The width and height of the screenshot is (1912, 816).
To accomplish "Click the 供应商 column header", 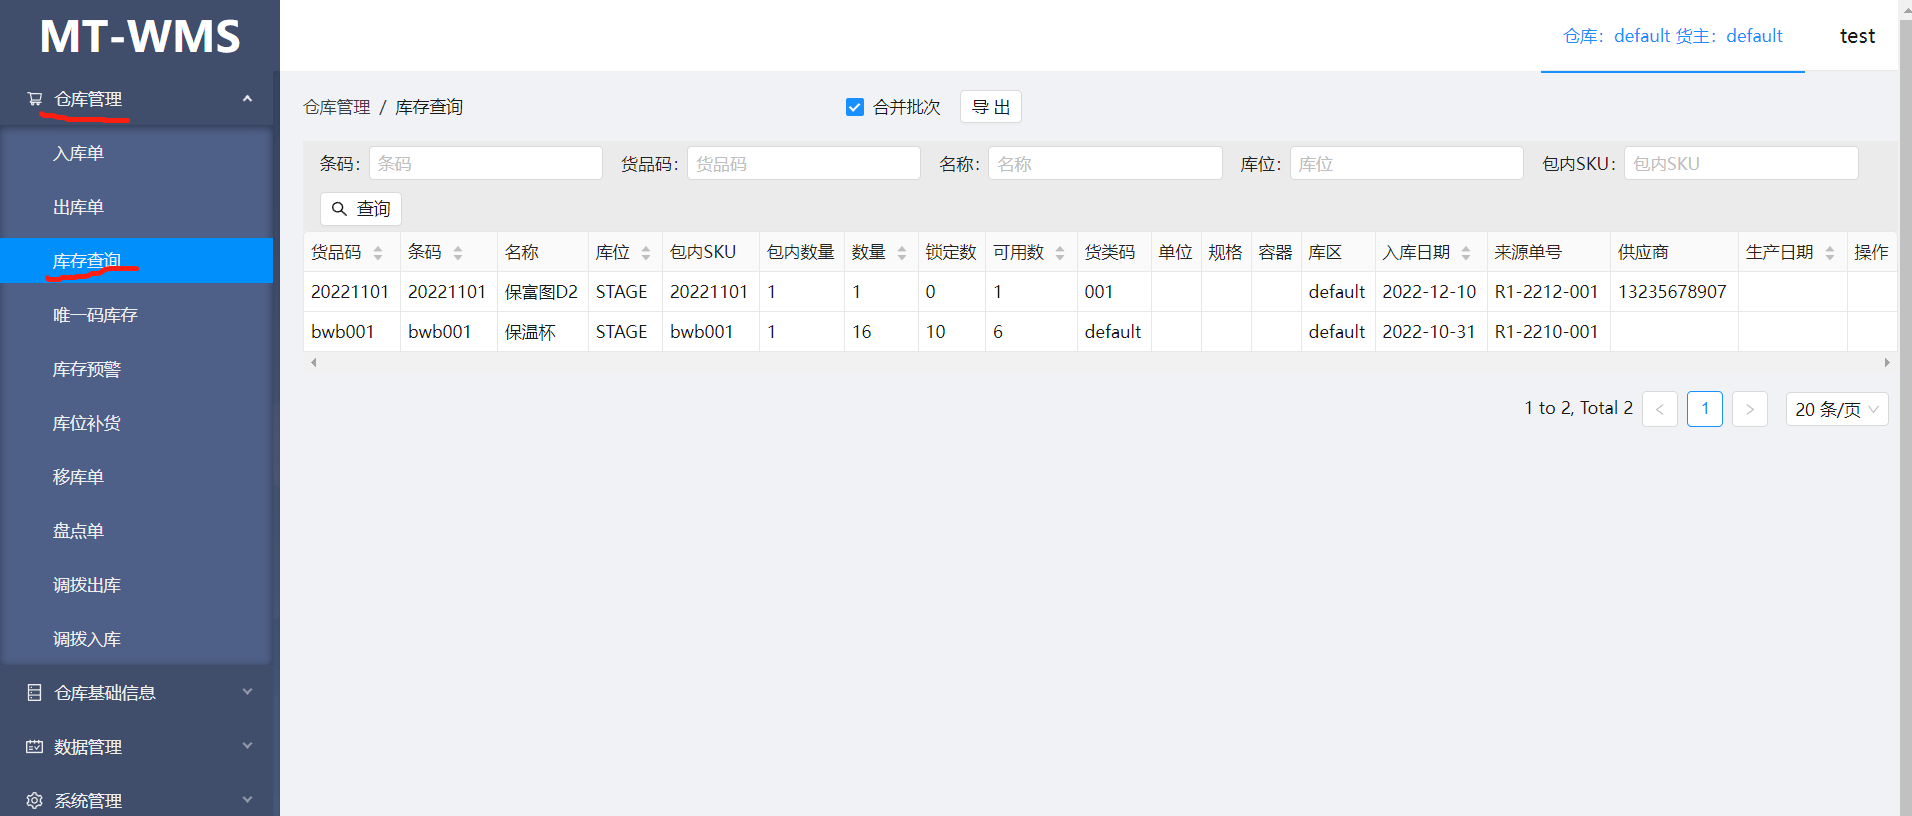I will tap(1674, 252).
